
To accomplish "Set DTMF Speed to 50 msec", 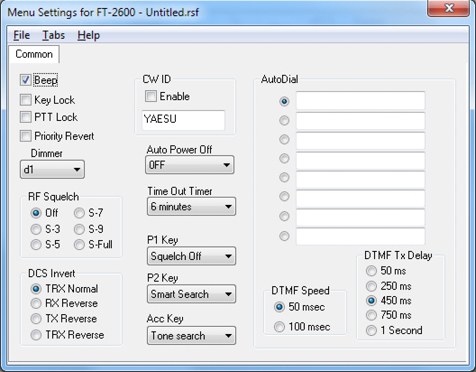I will 279,307.
